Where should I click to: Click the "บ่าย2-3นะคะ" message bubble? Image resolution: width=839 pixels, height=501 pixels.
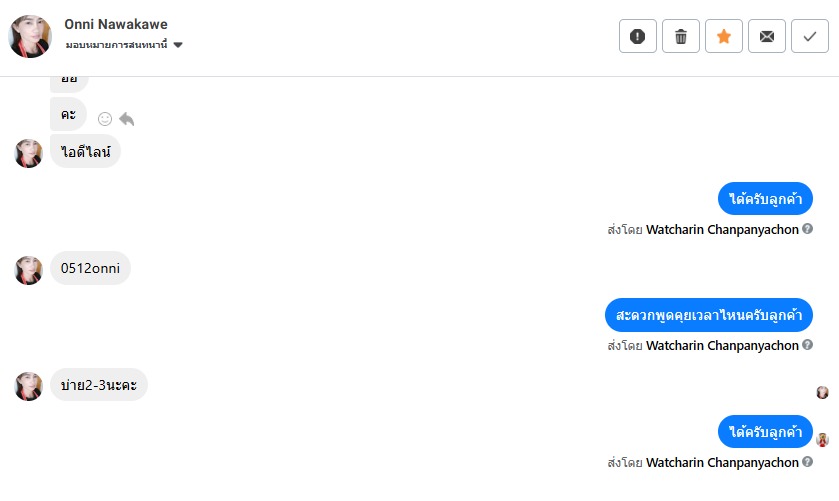pyautogui.click(x=98, y=385)
